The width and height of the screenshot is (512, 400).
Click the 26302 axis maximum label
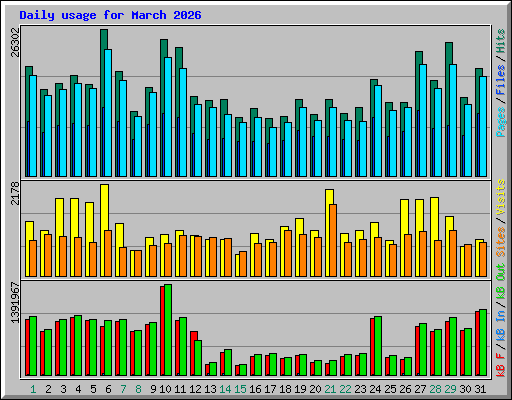(x=15, y=43)
